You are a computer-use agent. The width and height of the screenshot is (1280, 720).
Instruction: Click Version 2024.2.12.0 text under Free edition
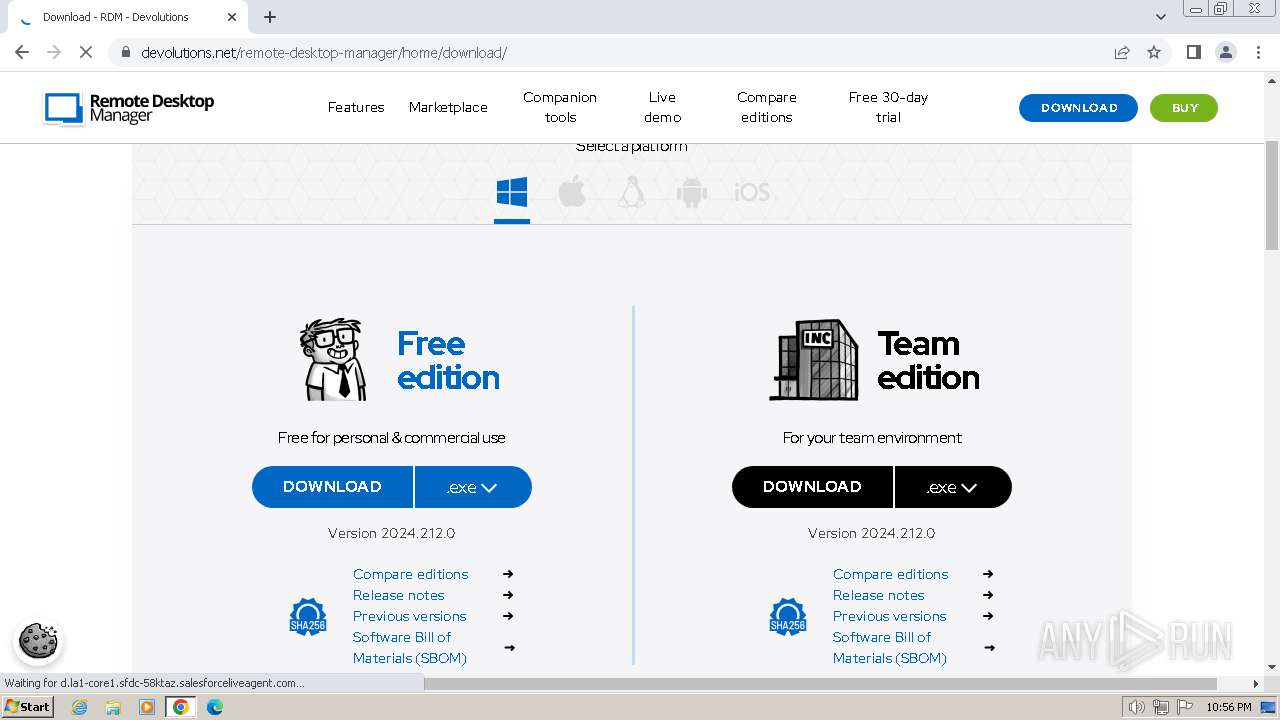(x=391, y=533)
